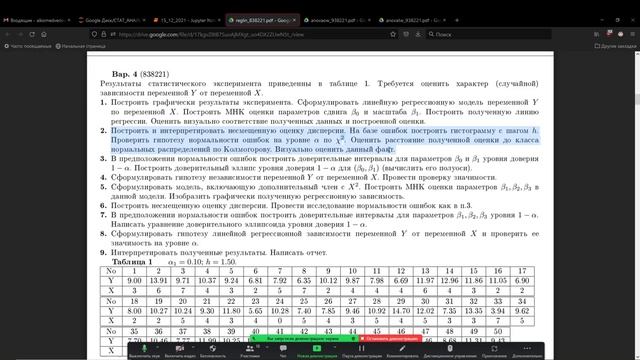Switch to Gmail inbox tab
This screenshot has height=360, width=640.
[x=36, y=20]
